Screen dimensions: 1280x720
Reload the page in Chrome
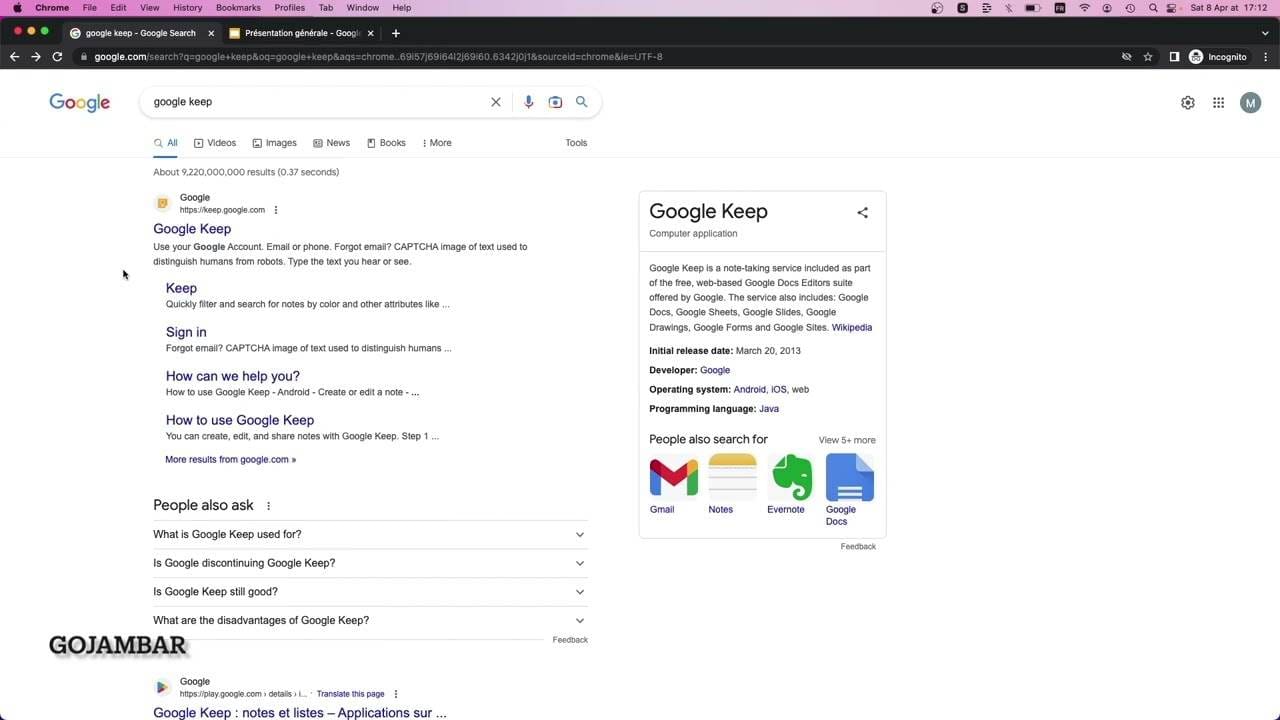pos(57,57)
